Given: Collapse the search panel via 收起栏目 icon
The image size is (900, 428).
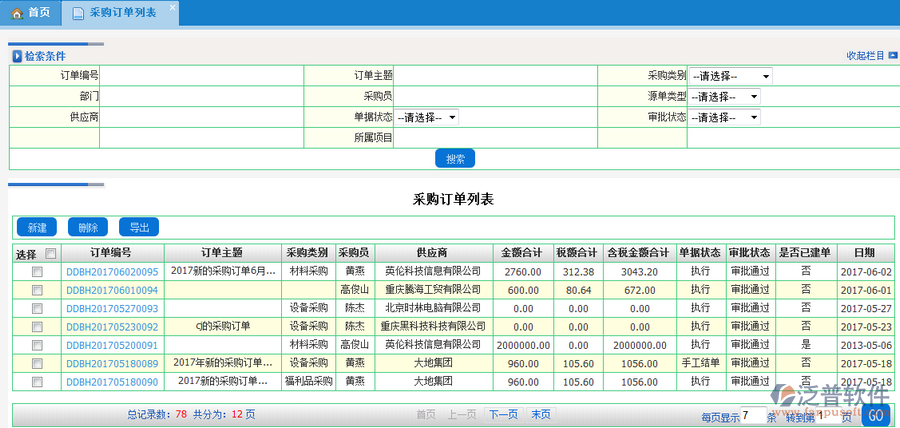Looking at the screenshot, I should pyautogui.click(x=892, y=56).
